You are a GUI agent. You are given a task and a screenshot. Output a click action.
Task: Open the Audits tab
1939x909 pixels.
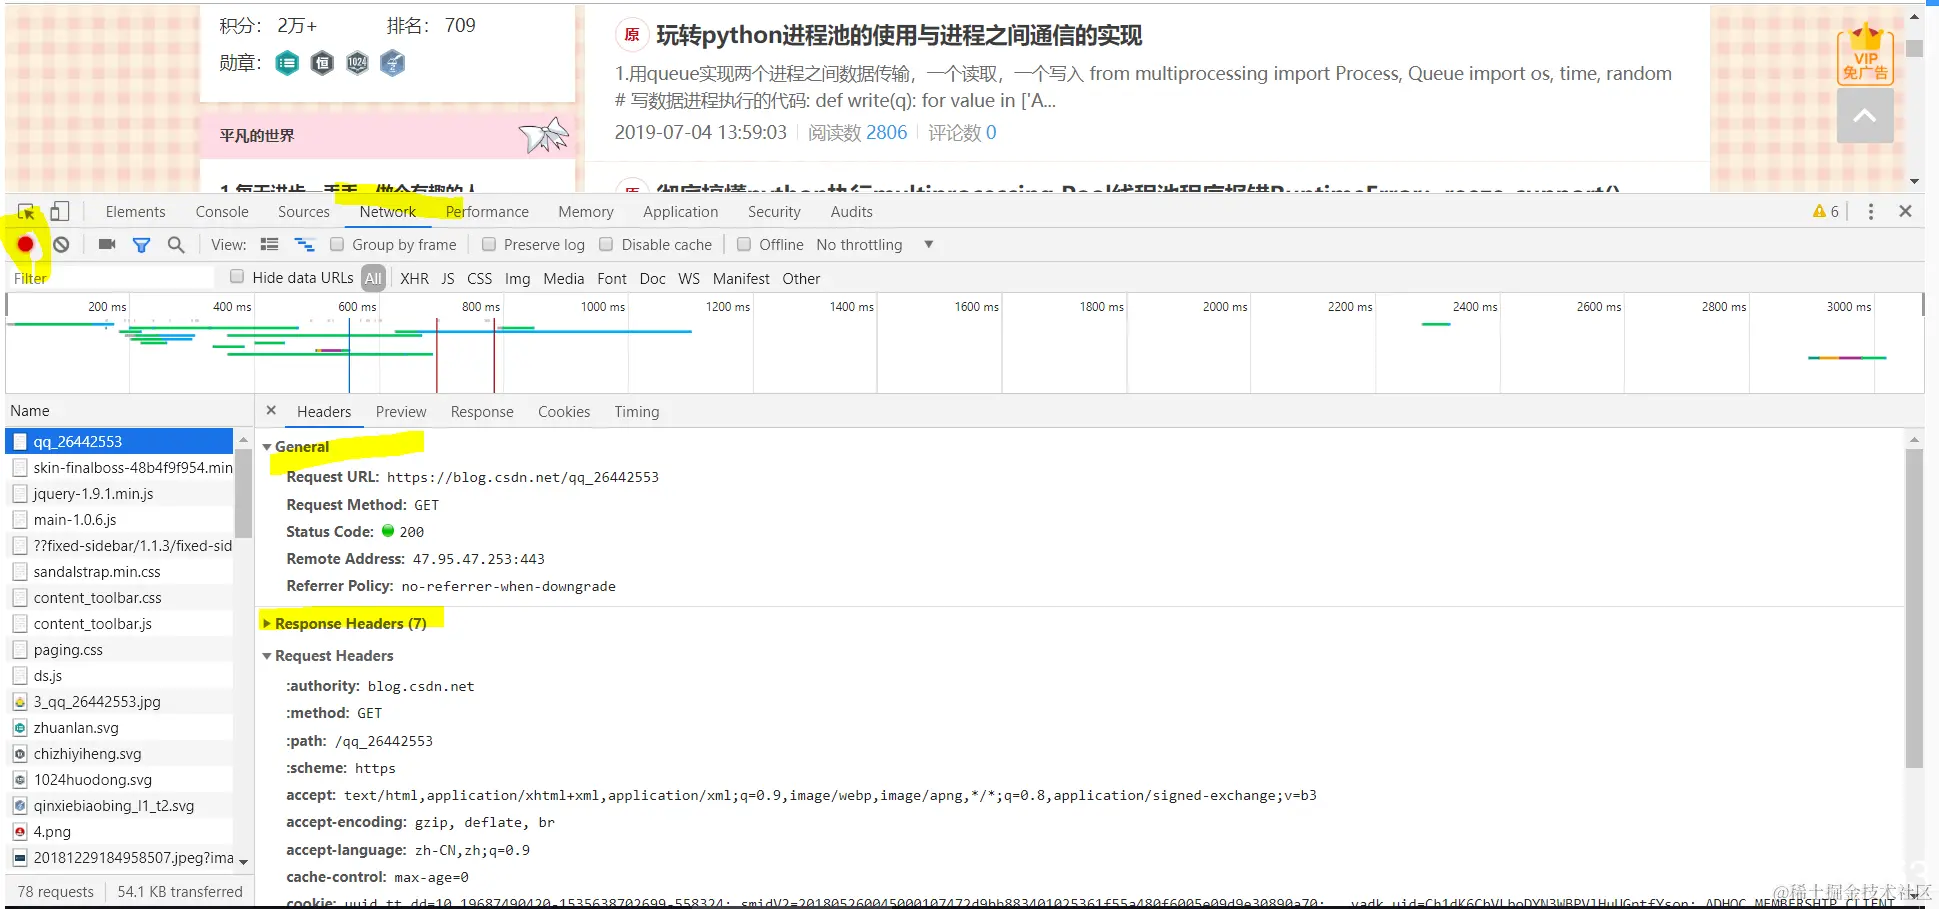(851, 212)
